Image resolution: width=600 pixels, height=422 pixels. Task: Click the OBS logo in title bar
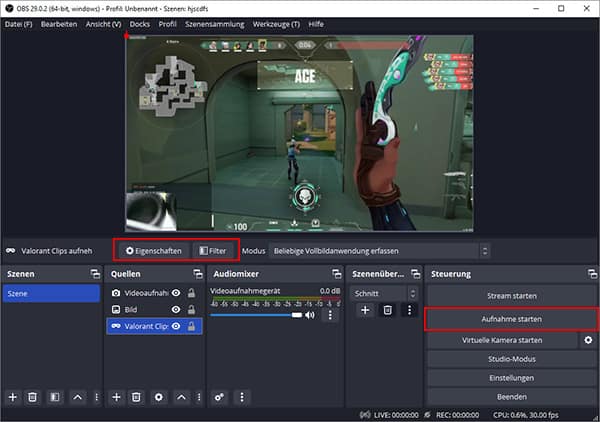(9, 8)
